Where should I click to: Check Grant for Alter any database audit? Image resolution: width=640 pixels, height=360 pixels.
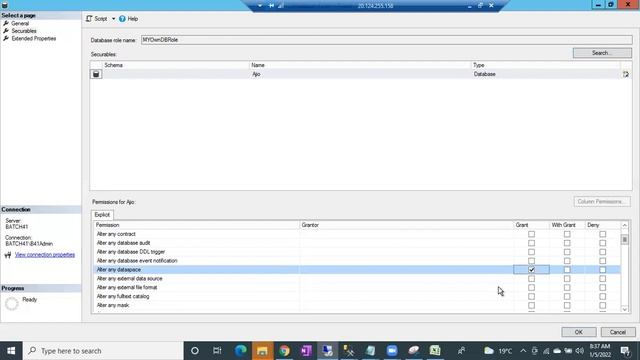click(531, 243)
